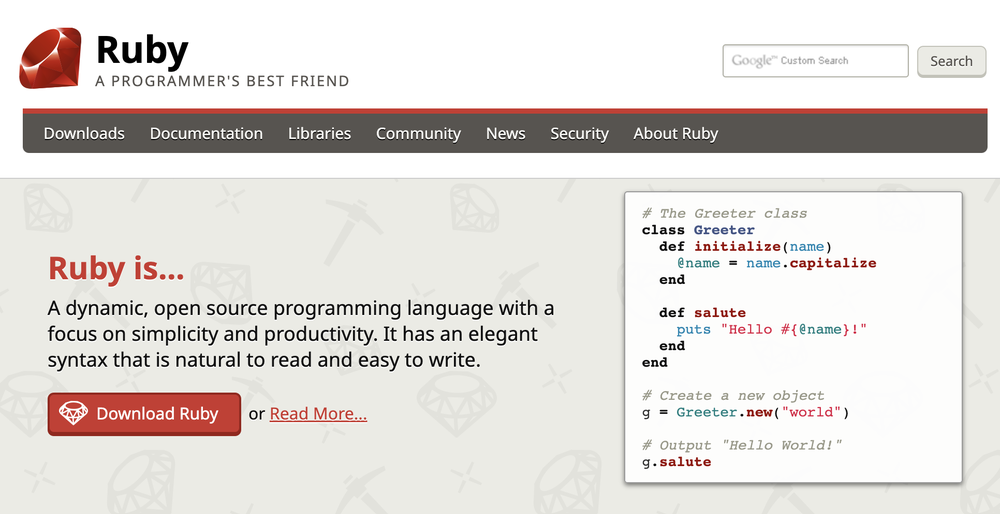Open the Downloads menu item

(x=84, y=133)
